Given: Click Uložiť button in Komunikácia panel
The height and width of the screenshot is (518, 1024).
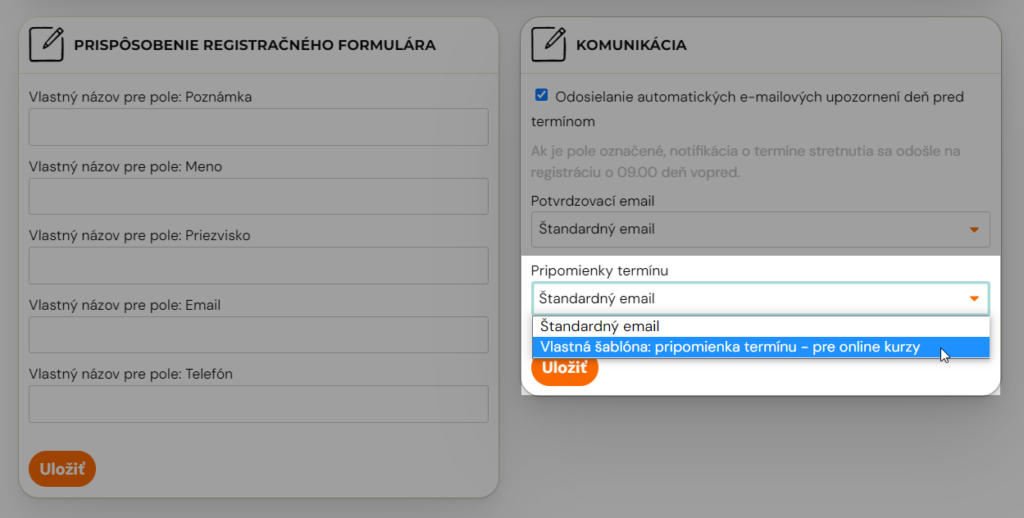Looking at the screenshot, I should tap(564, 368).
